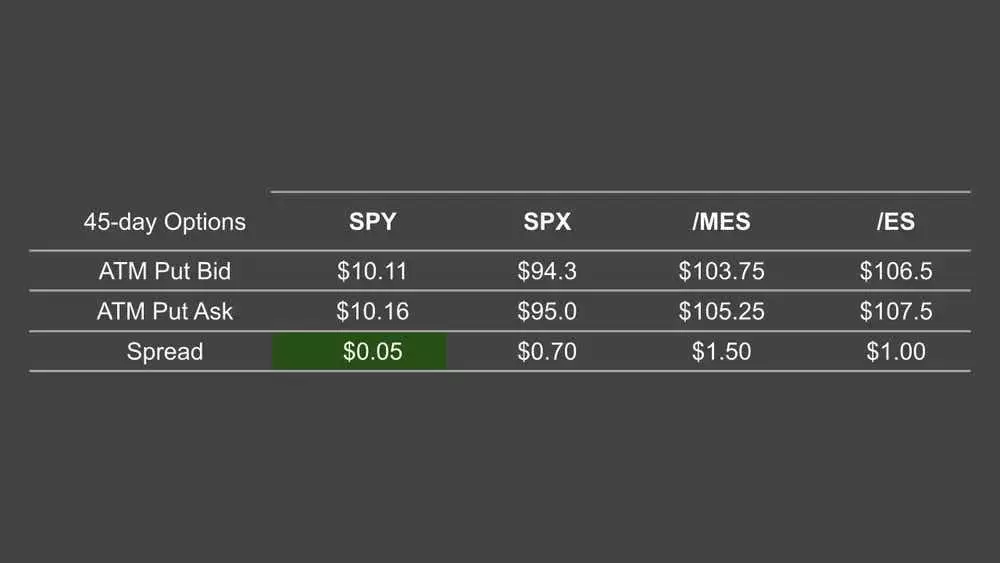Screen dimensions: 1000x563
Task: Click the green highlighted $0.05 cell
Action: point(372,351)
